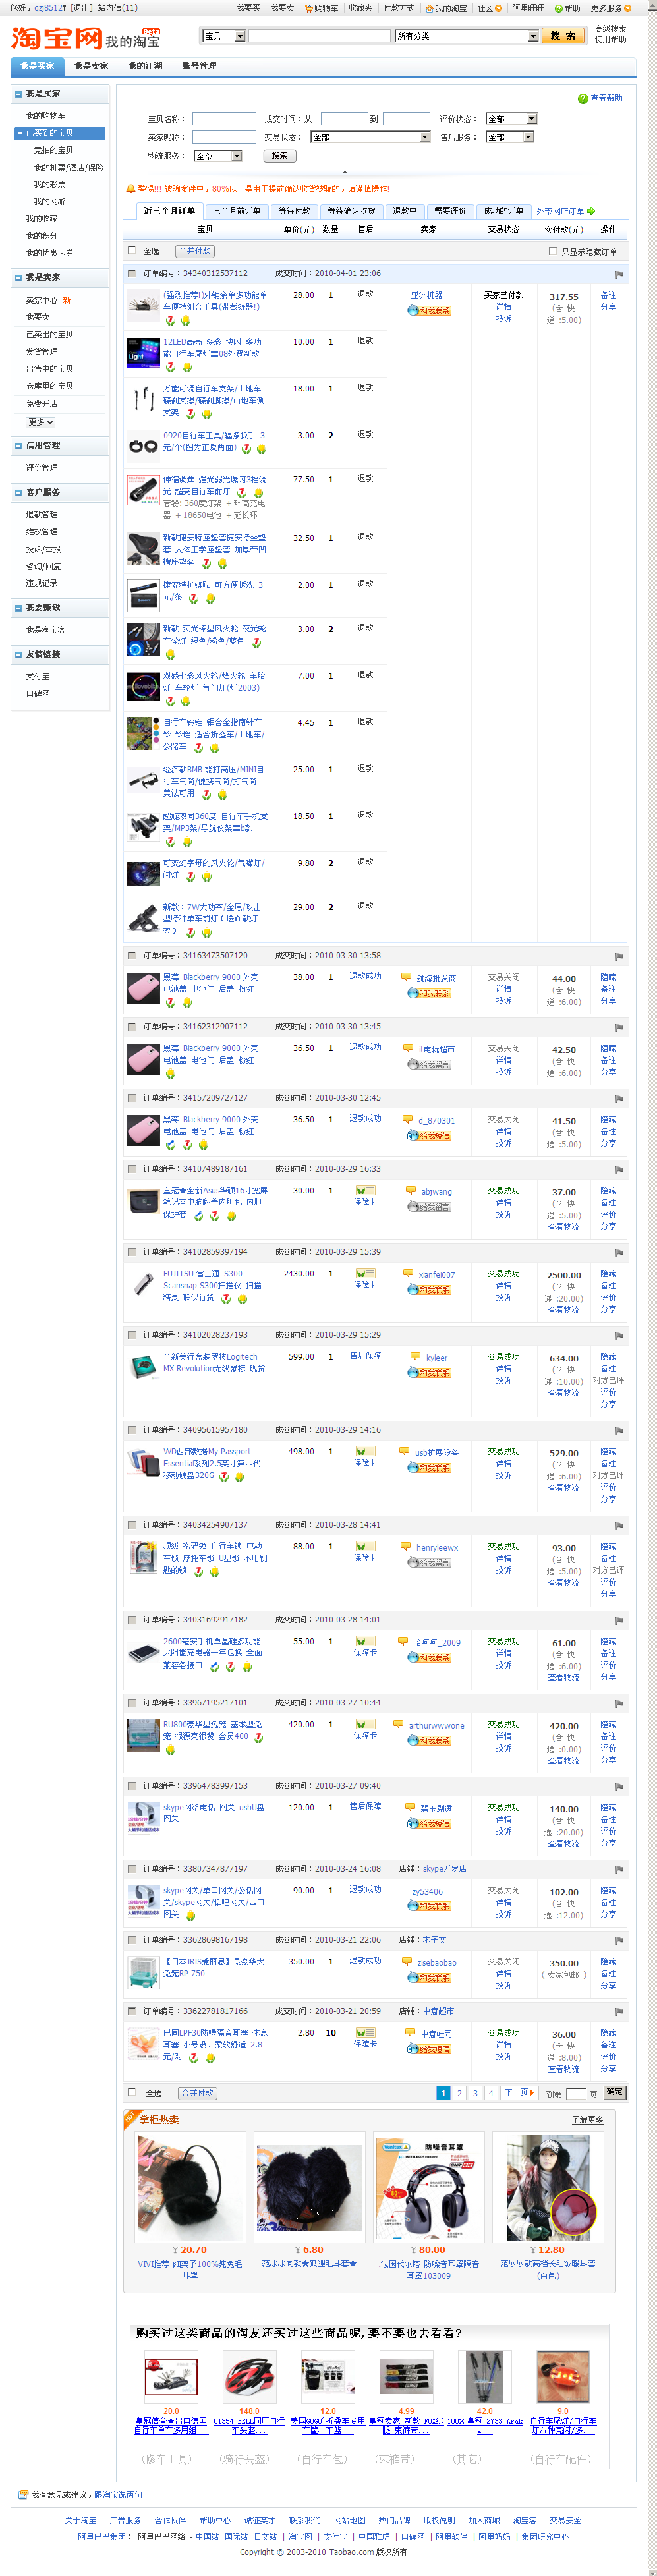Check the box for order 34163473507120
Screen dimensions: 657x2576
click(x=131, y=955)
